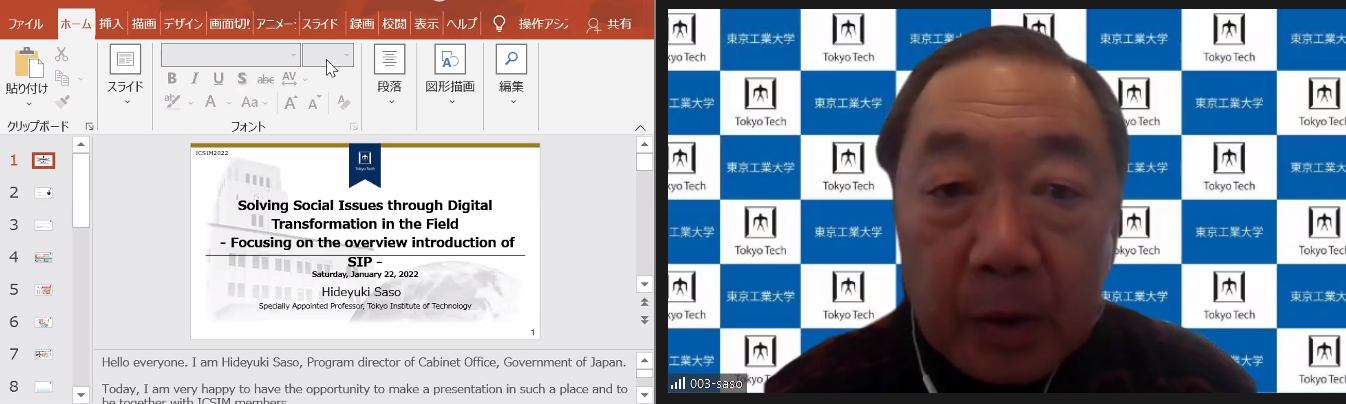Increase font size with the large A icon
Screen dimensions: 1346x404
291,102
